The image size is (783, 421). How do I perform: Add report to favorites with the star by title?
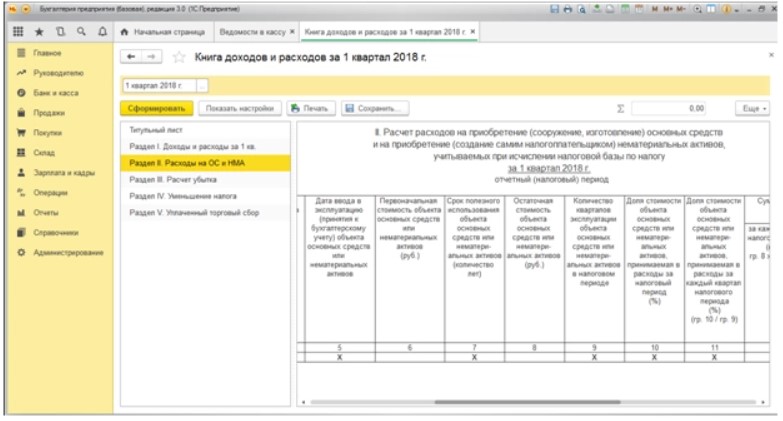point(179,57)
